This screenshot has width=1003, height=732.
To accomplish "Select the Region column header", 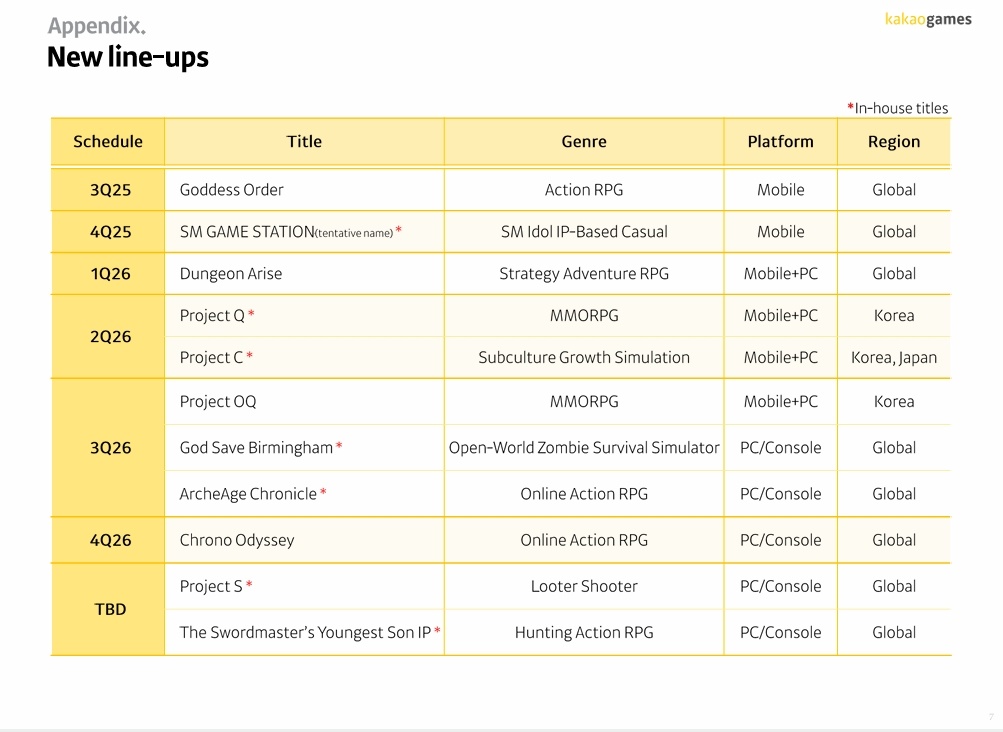I will [x=893, y=142].
